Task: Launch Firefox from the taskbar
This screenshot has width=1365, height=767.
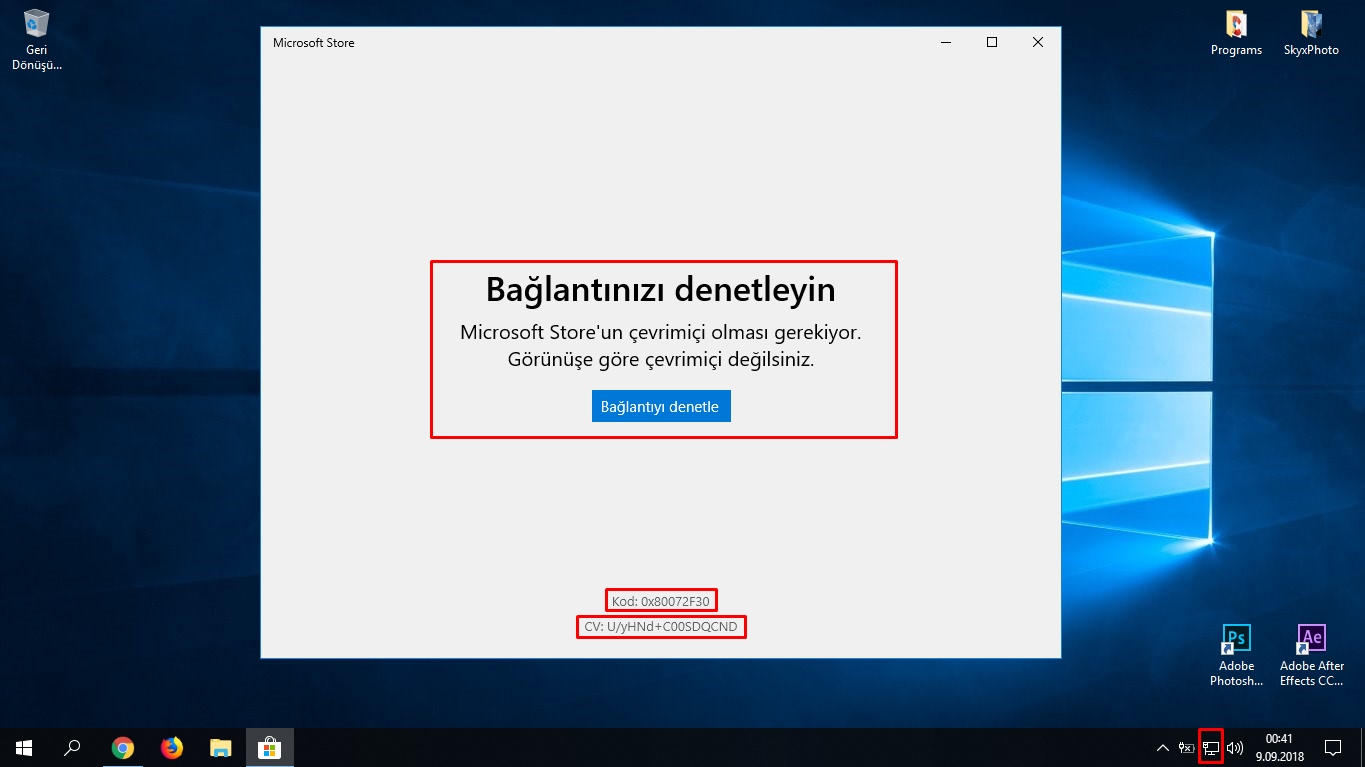Action: point(172,747)
